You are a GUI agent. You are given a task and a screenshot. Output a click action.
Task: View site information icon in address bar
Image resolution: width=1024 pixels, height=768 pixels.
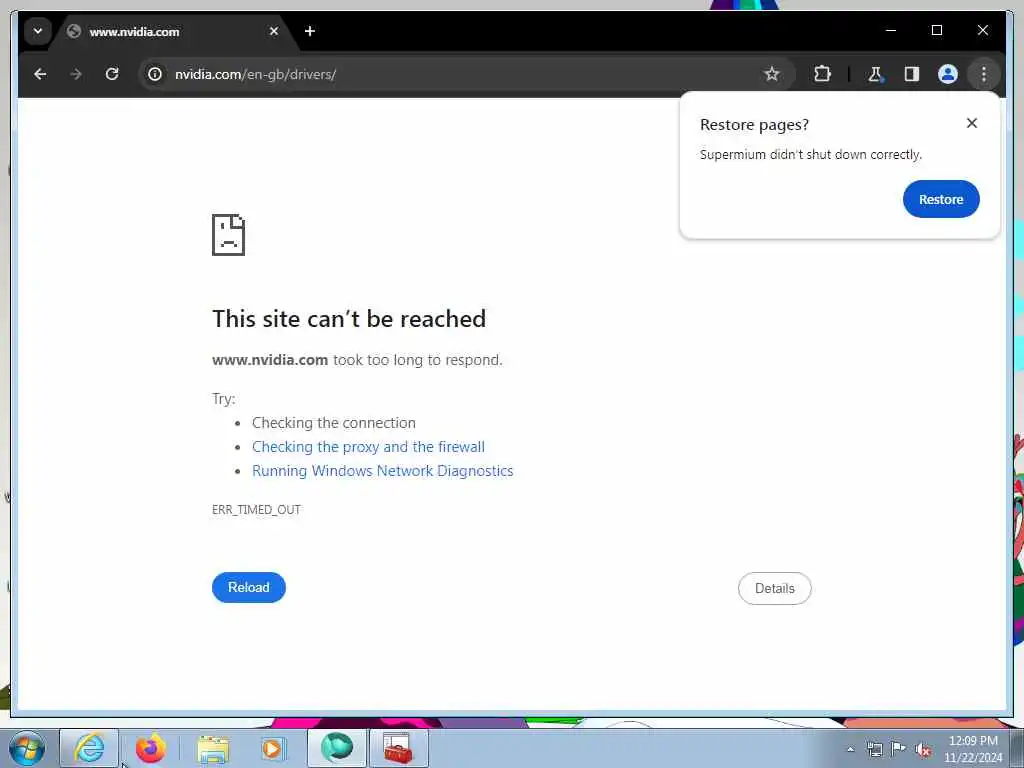(x=155, y=74)
